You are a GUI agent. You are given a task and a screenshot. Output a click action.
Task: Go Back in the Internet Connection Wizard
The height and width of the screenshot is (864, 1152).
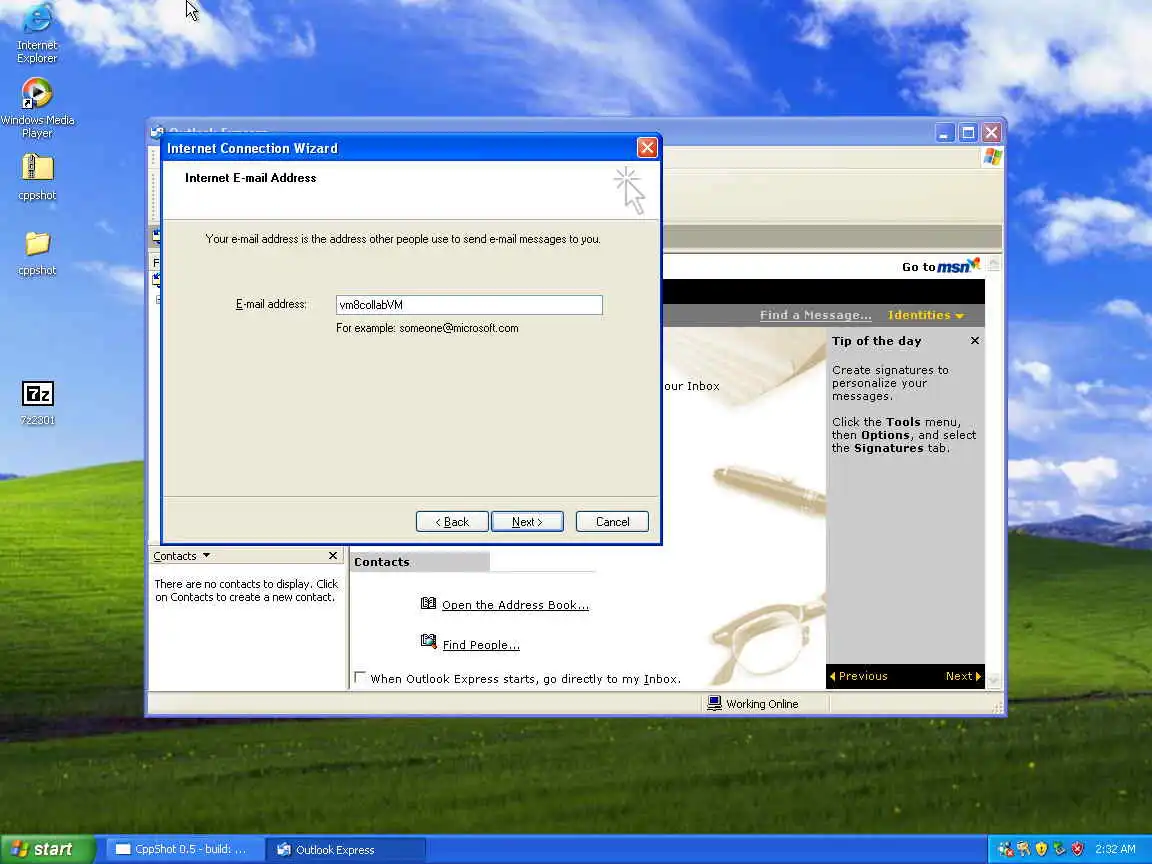pyautogui.click(x=452, y=522)
